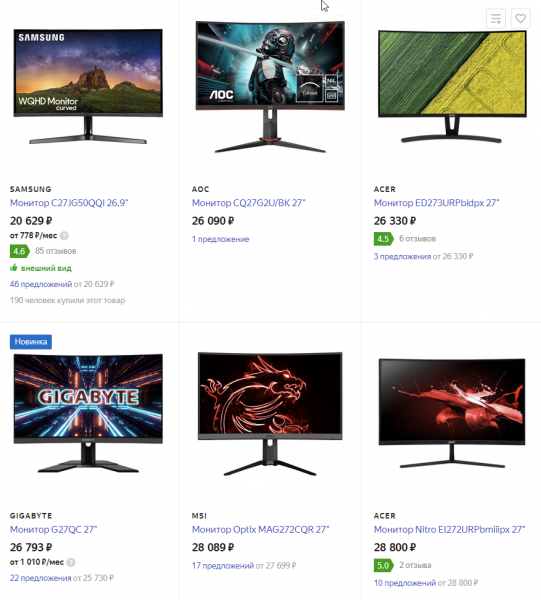Screen dimensions: 541x600
Task: Open Монитор ED273URPbidpx 27" product page
Action: [x=437, y=203]
